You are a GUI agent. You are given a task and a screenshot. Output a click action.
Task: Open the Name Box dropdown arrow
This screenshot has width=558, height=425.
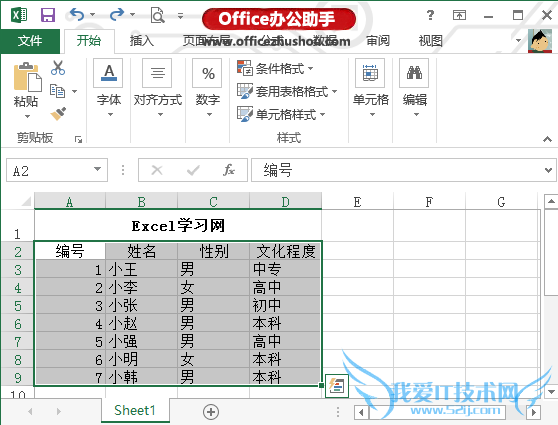pyautogui.click(x=97, y=169)
